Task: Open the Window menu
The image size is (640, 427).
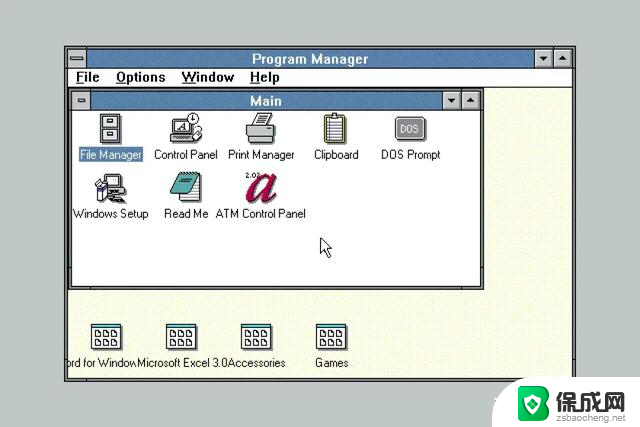Action: tap(208, 77)
